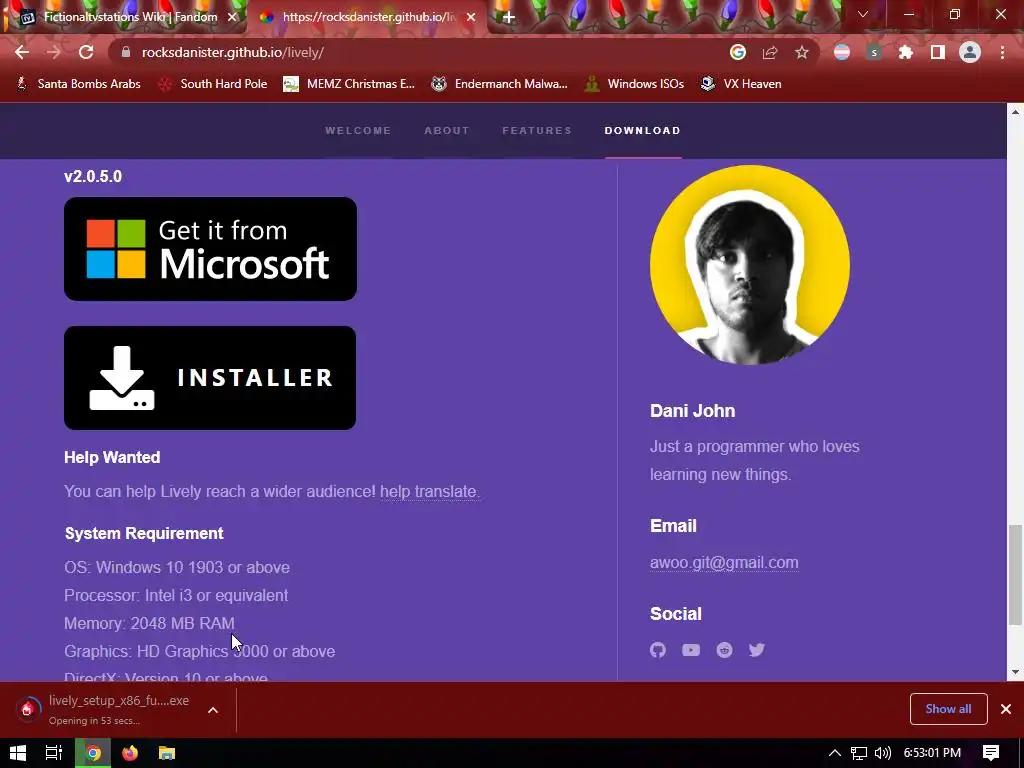Bookmark this tab with the star icon
Image resolution: width=1024 pixels, height=768 pixels.
(x=802, y=52)
